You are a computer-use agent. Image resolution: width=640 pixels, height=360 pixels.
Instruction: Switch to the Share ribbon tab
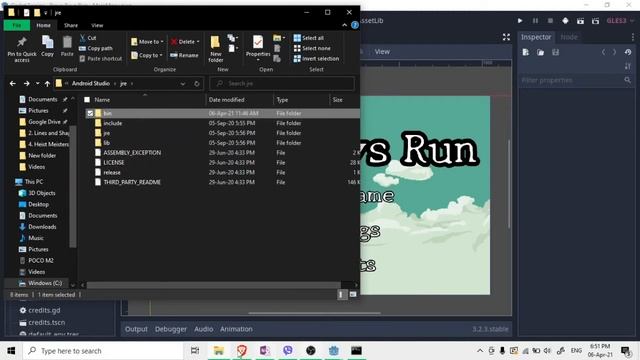(71, 25)
